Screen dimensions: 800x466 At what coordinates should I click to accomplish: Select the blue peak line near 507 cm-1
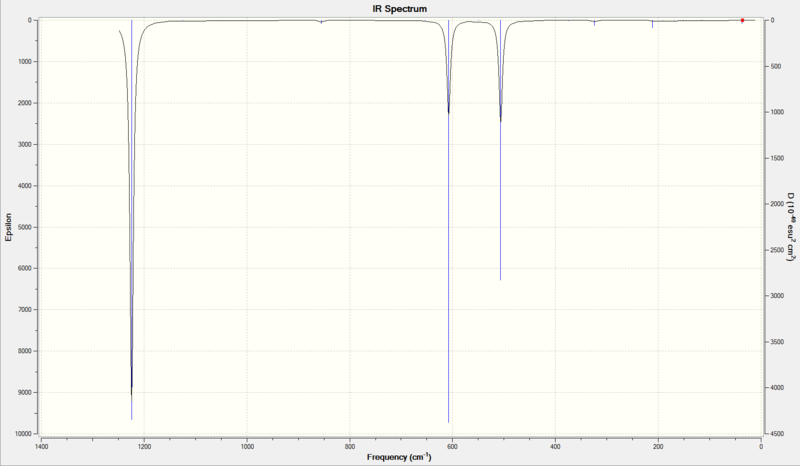(x=501, y=150)
